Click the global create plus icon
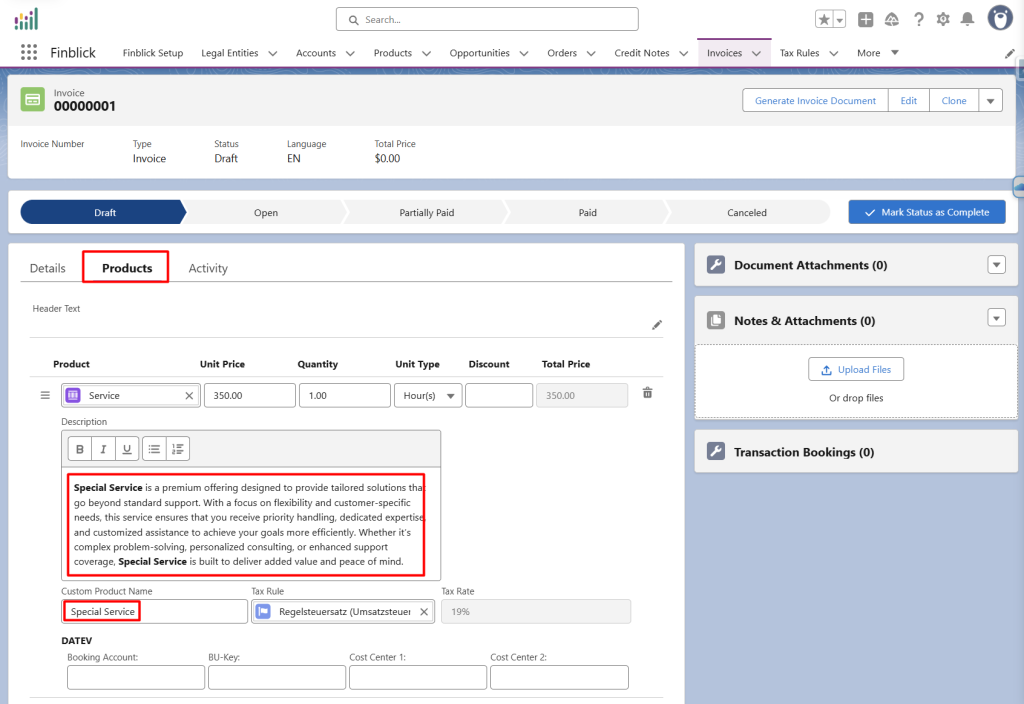This screenshot has height=704, width=1024. tap(866, 19)
